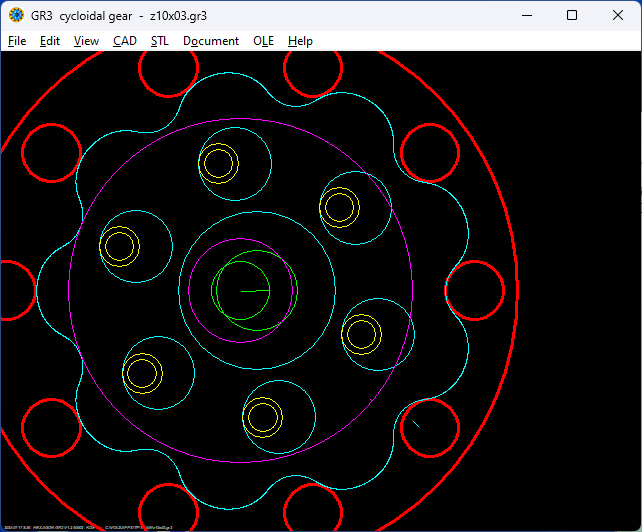Click the small cyan tick inside red roller
Image resolution: width=642 pixels, height=532 pixels.
pos(416,423)
